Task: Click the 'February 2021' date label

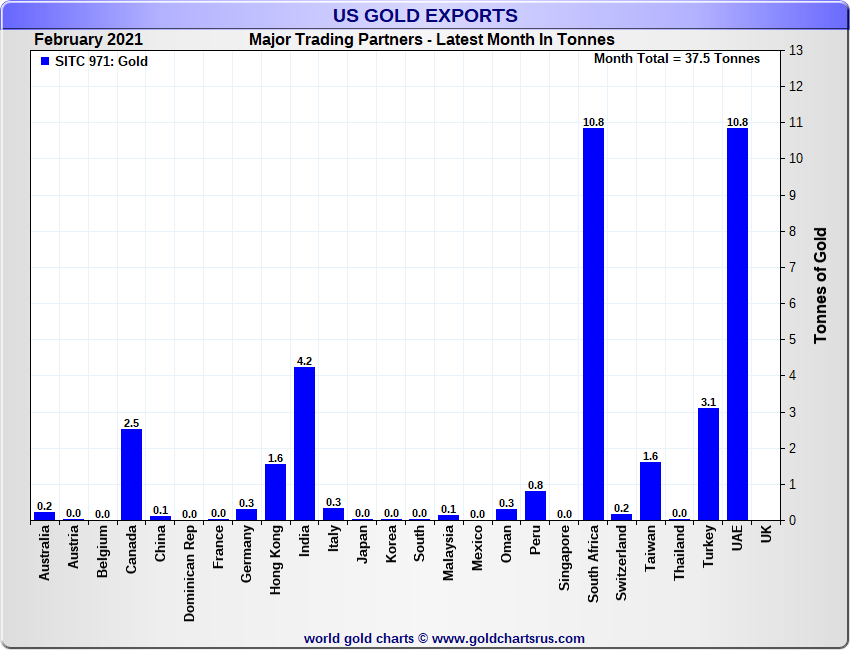Action: click(x=88, y=40)
